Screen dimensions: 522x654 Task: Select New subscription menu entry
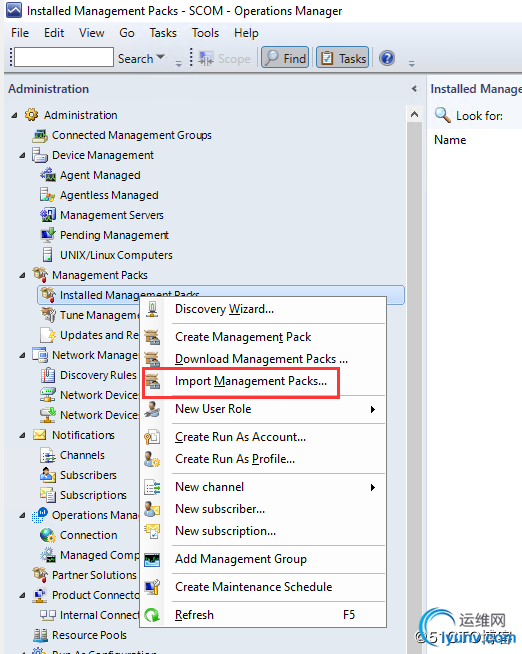pyautogui.click(x=263, y=531)
